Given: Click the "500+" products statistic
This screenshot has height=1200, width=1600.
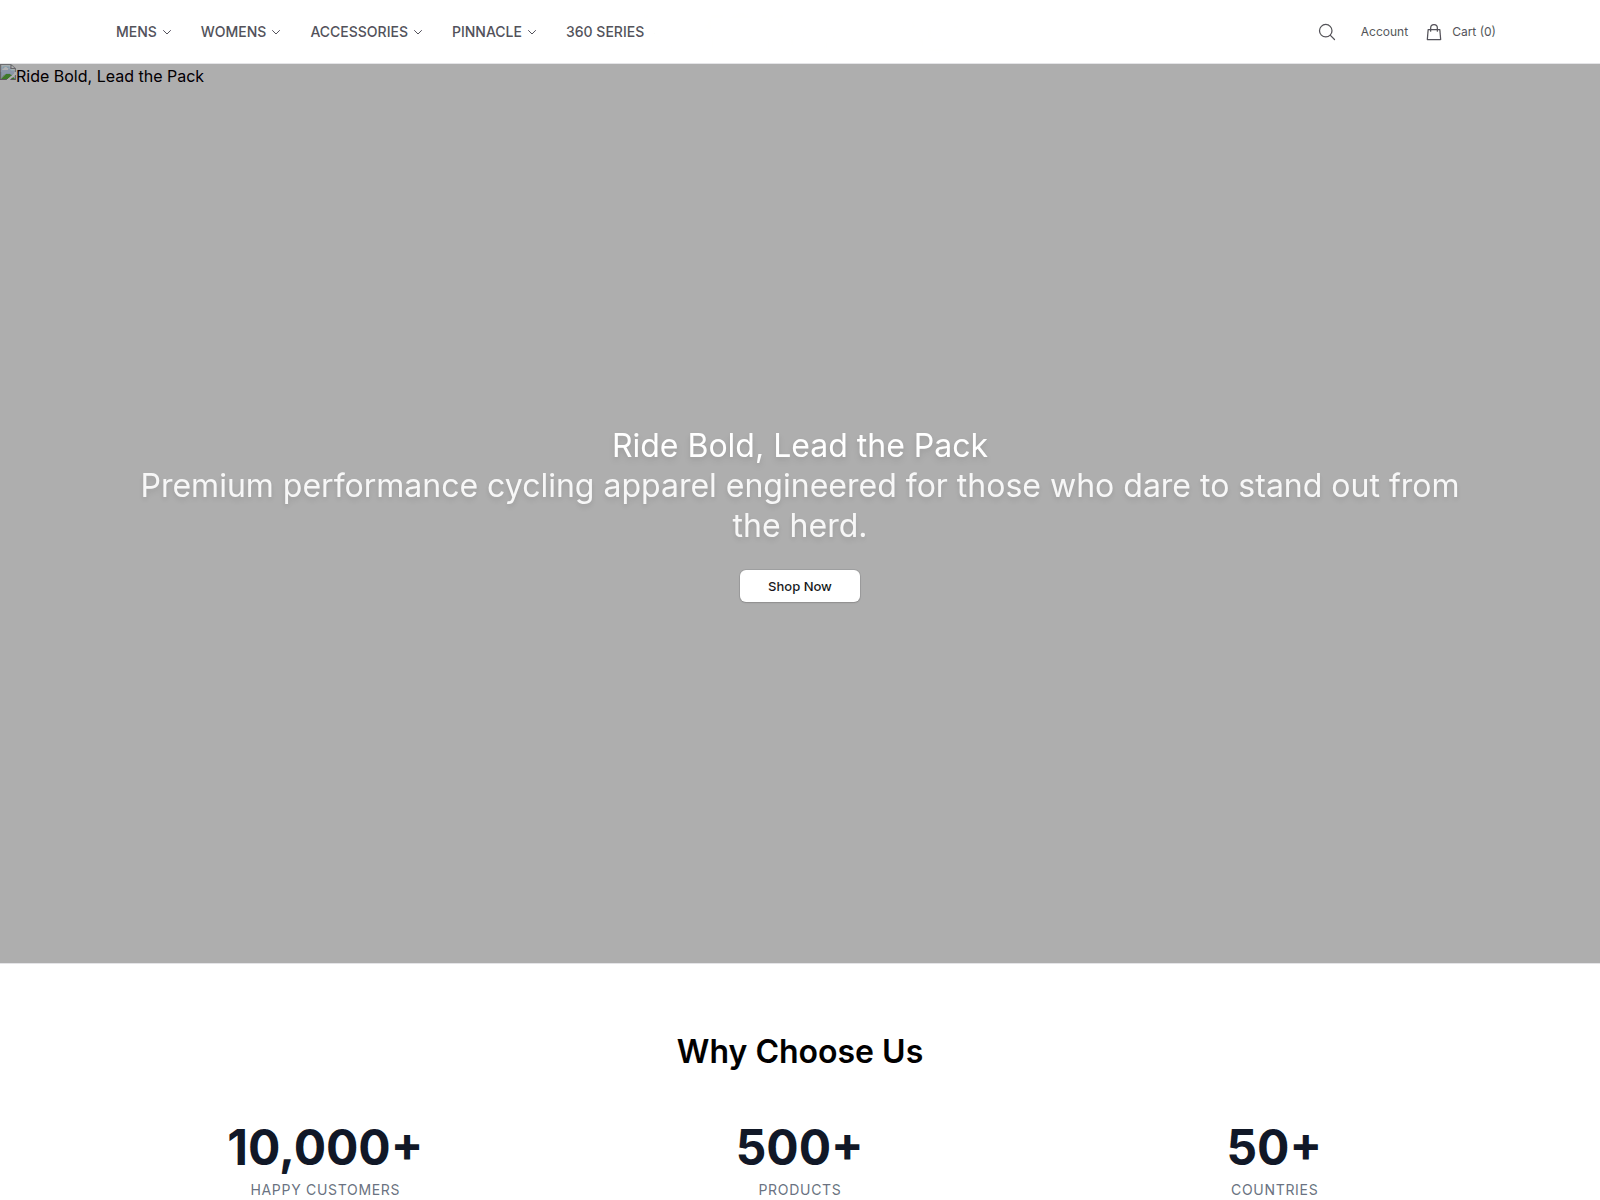Looking at the screenshot, I should pos(800,1147).
